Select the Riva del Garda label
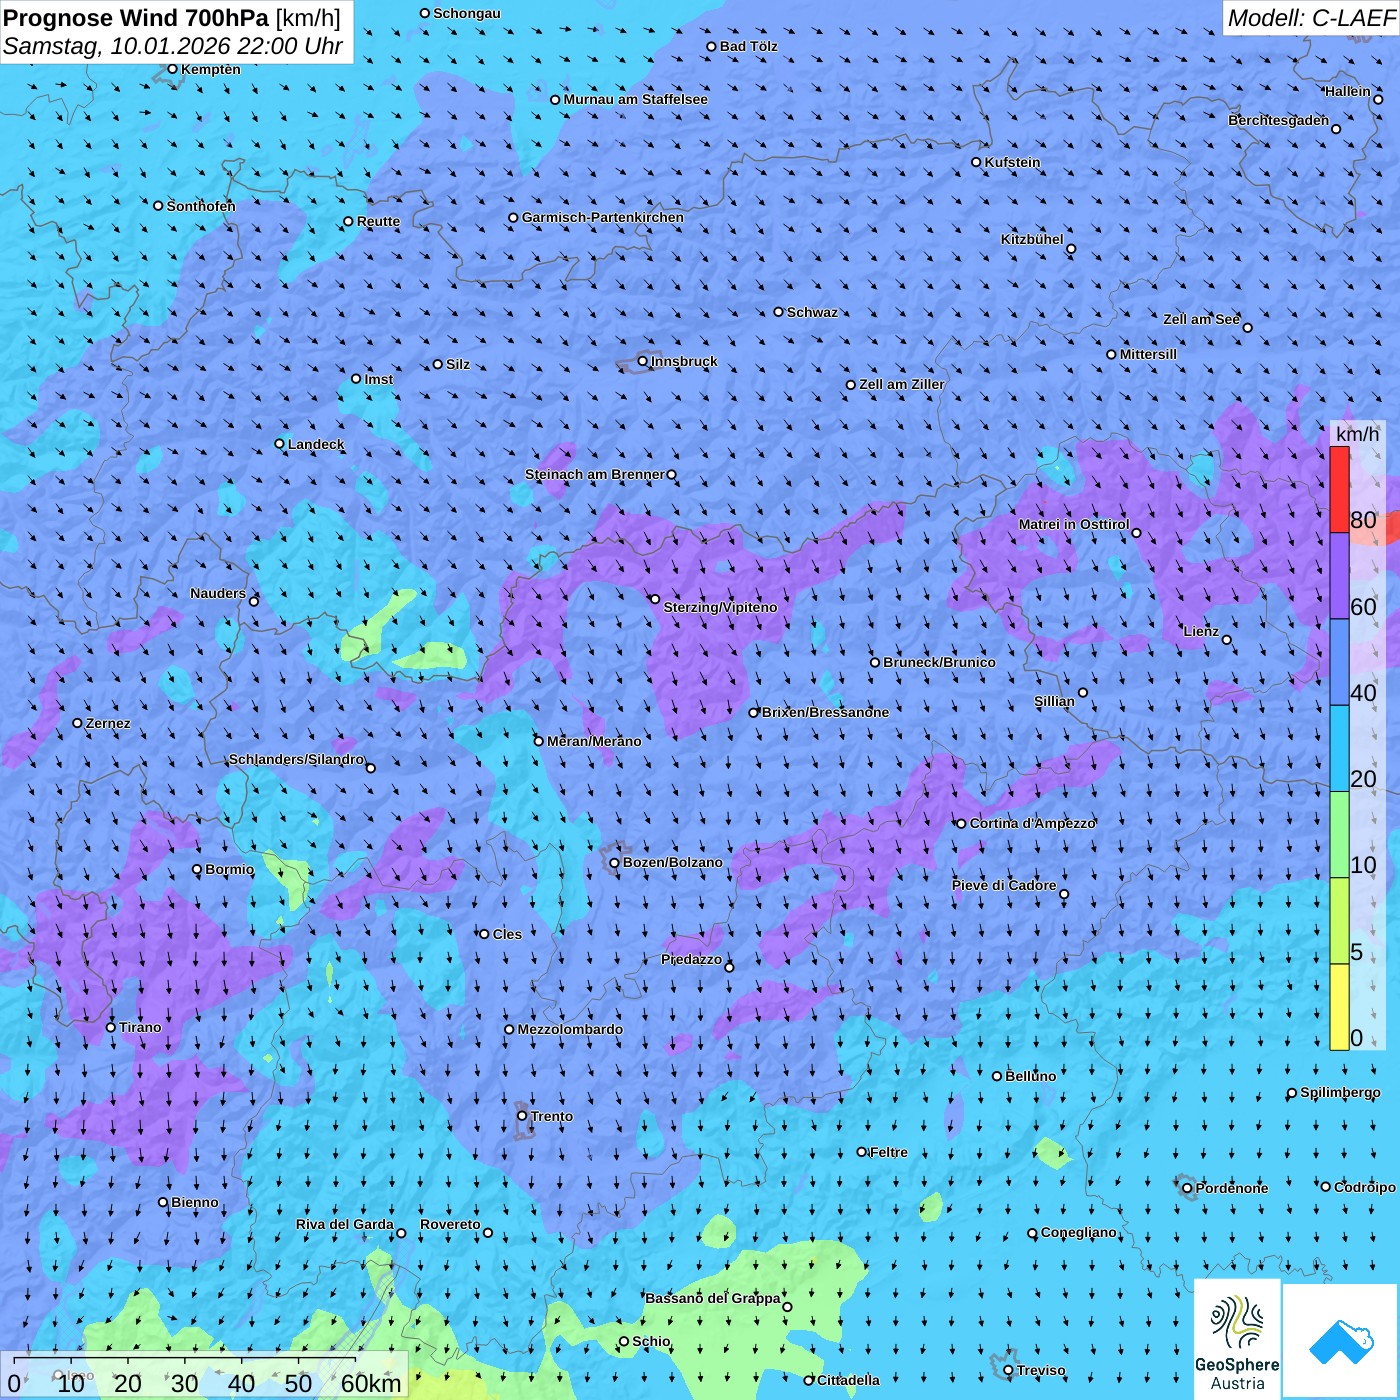The width and height of the screenshot is (1400, 1400). coord(345,1224)
